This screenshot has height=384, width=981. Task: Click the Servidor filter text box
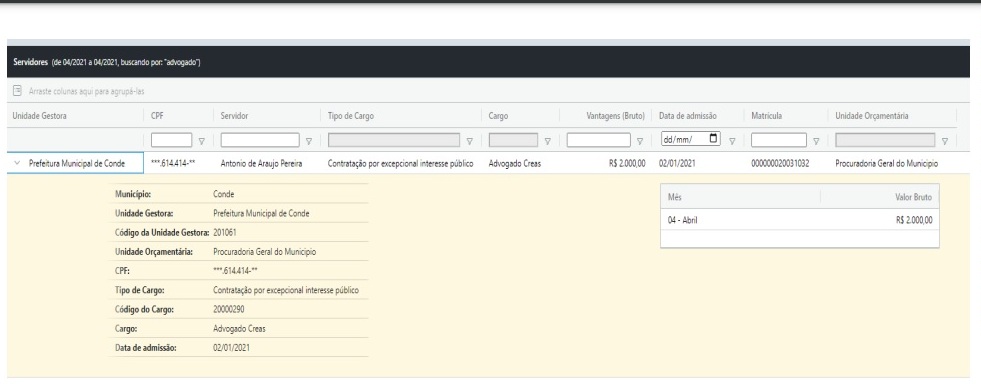[260, 139]
